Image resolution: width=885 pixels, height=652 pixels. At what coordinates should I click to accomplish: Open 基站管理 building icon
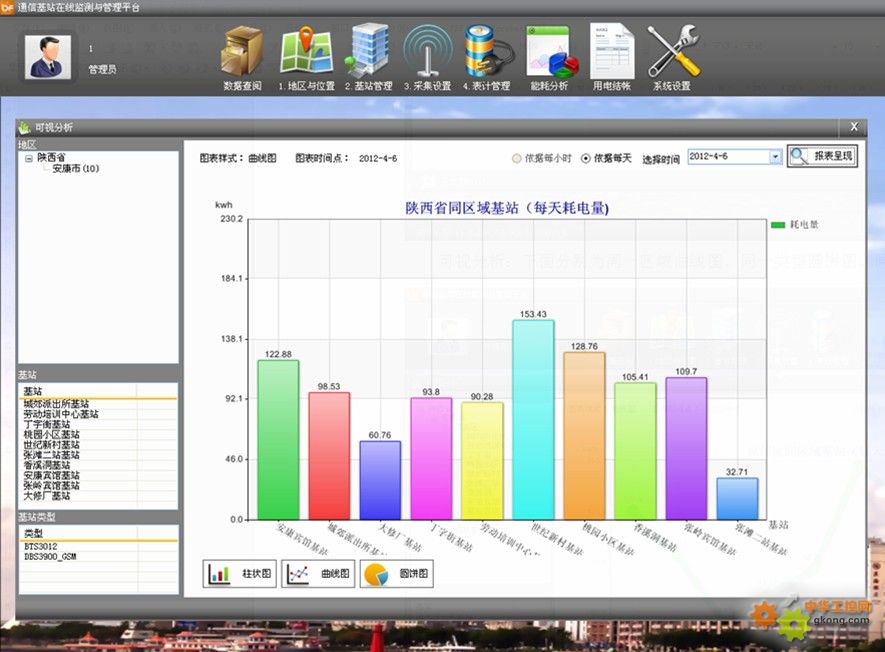[369, 52]
